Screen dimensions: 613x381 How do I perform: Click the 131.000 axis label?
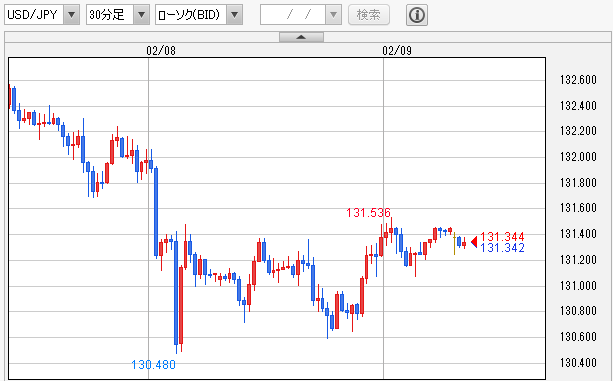(x=578, y=285)
